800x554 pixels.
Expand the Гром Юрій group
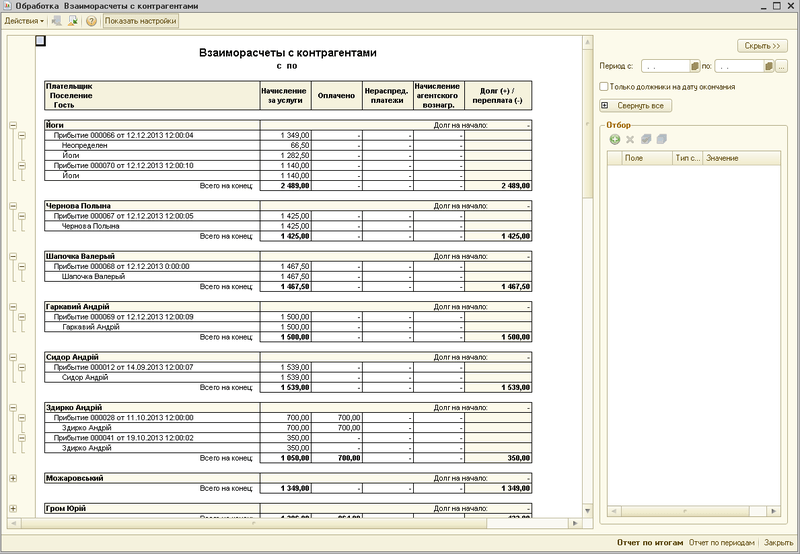pos(13,509)
